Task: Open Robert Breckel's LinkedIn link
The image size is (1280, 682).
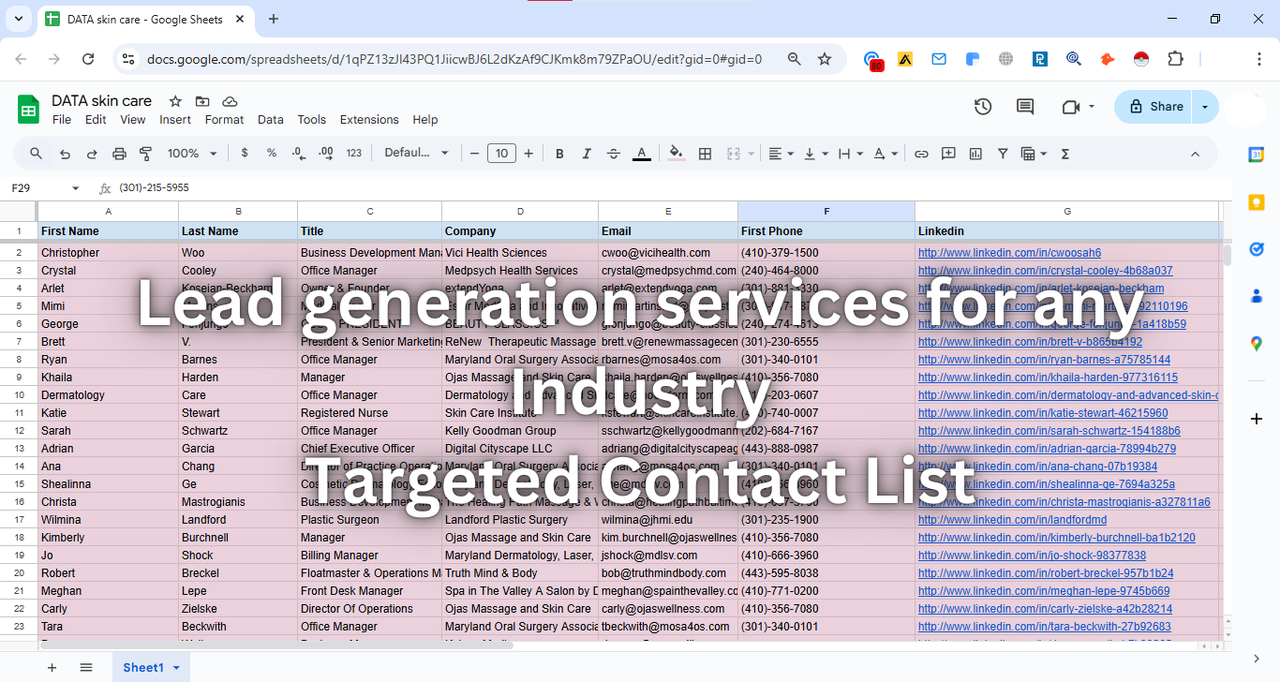Action: (1045, 574)
